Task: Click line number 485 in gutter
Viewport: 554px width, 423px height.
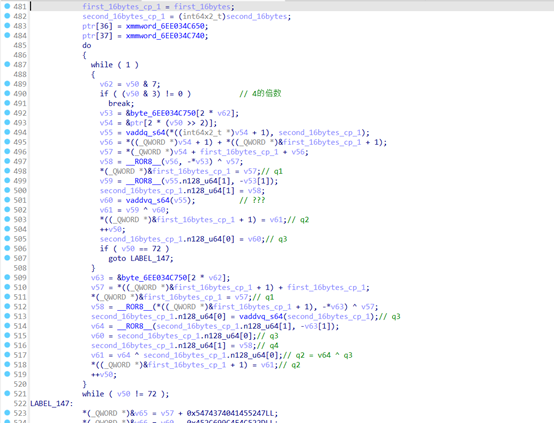Action: pyautogui.click(x=20, y=45)
